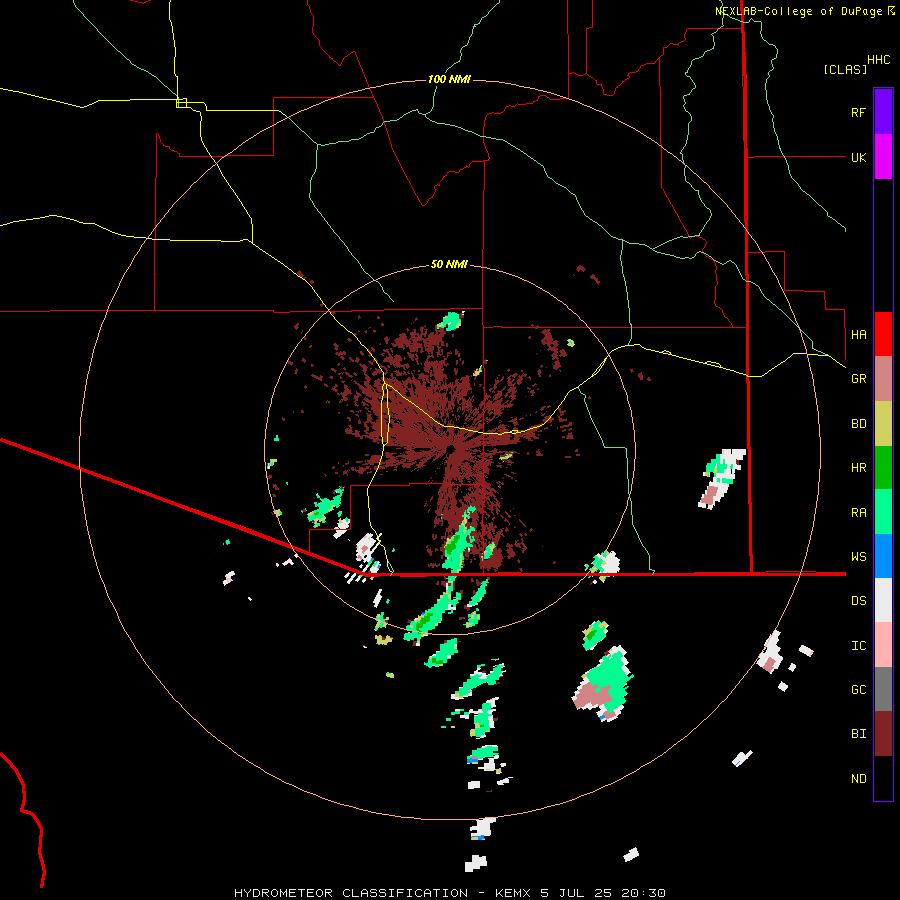Click the WS legend label
The height and width of the screenshot is (900, 900).
tap(859, 557)
